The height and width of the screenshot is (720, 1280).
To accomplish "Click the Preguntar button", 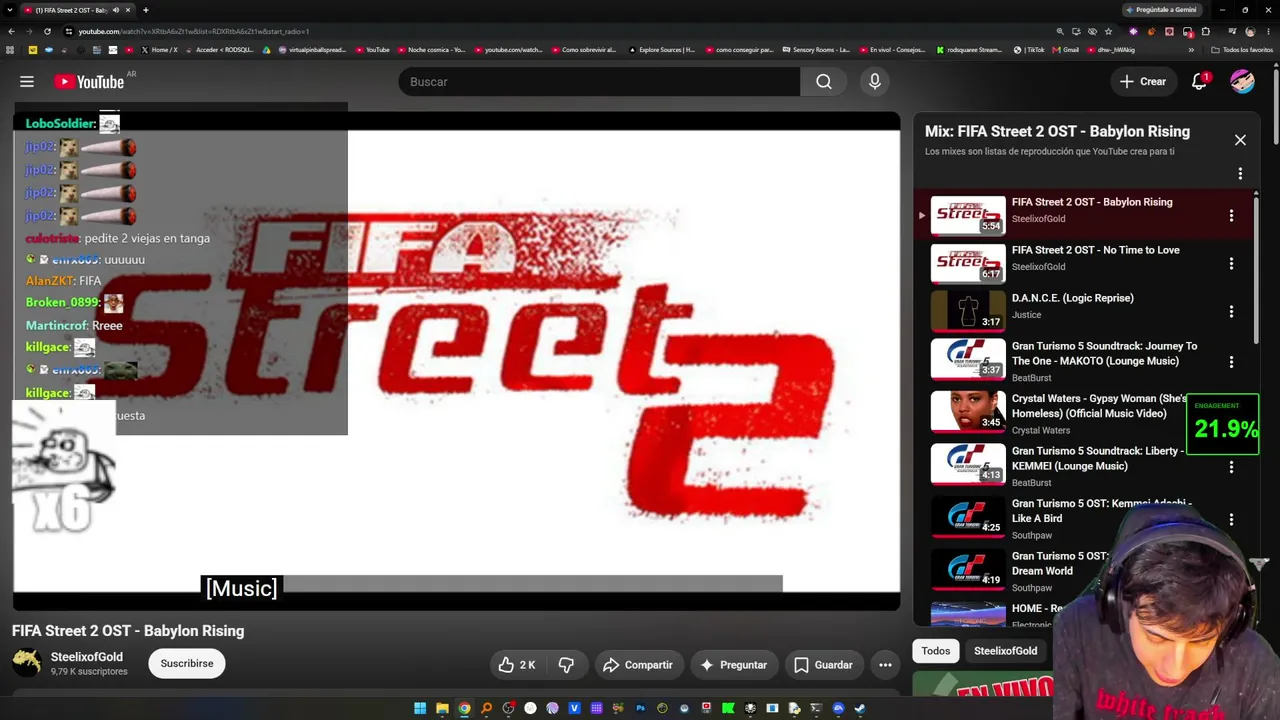I will [x=733, y=665].
